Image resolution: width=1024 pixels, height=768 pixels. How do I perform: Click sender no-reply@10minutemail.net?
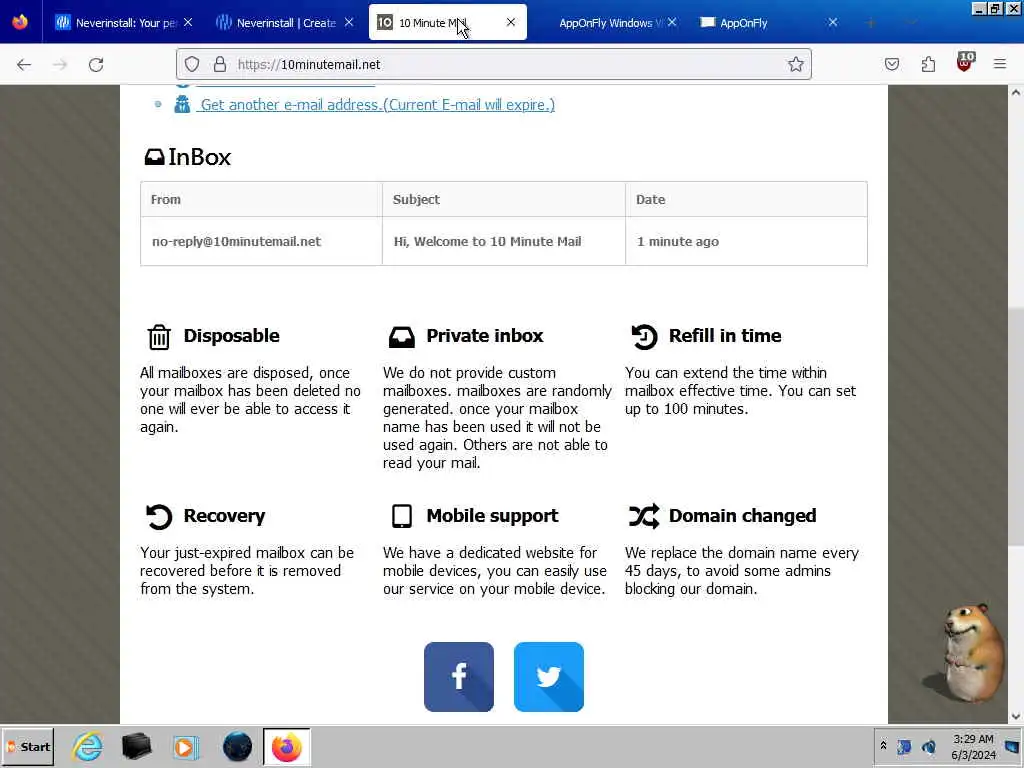pos(236,242)
